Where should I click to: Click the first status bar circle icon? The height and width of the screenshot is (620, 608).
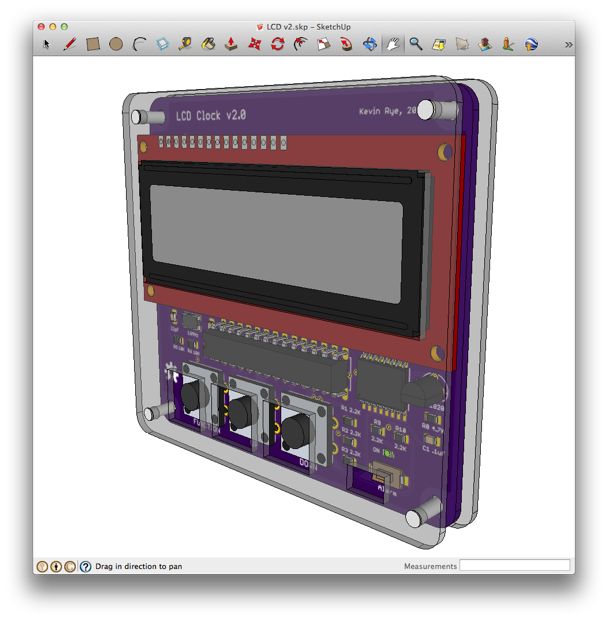pyautogui.click(x=42, y=567)
